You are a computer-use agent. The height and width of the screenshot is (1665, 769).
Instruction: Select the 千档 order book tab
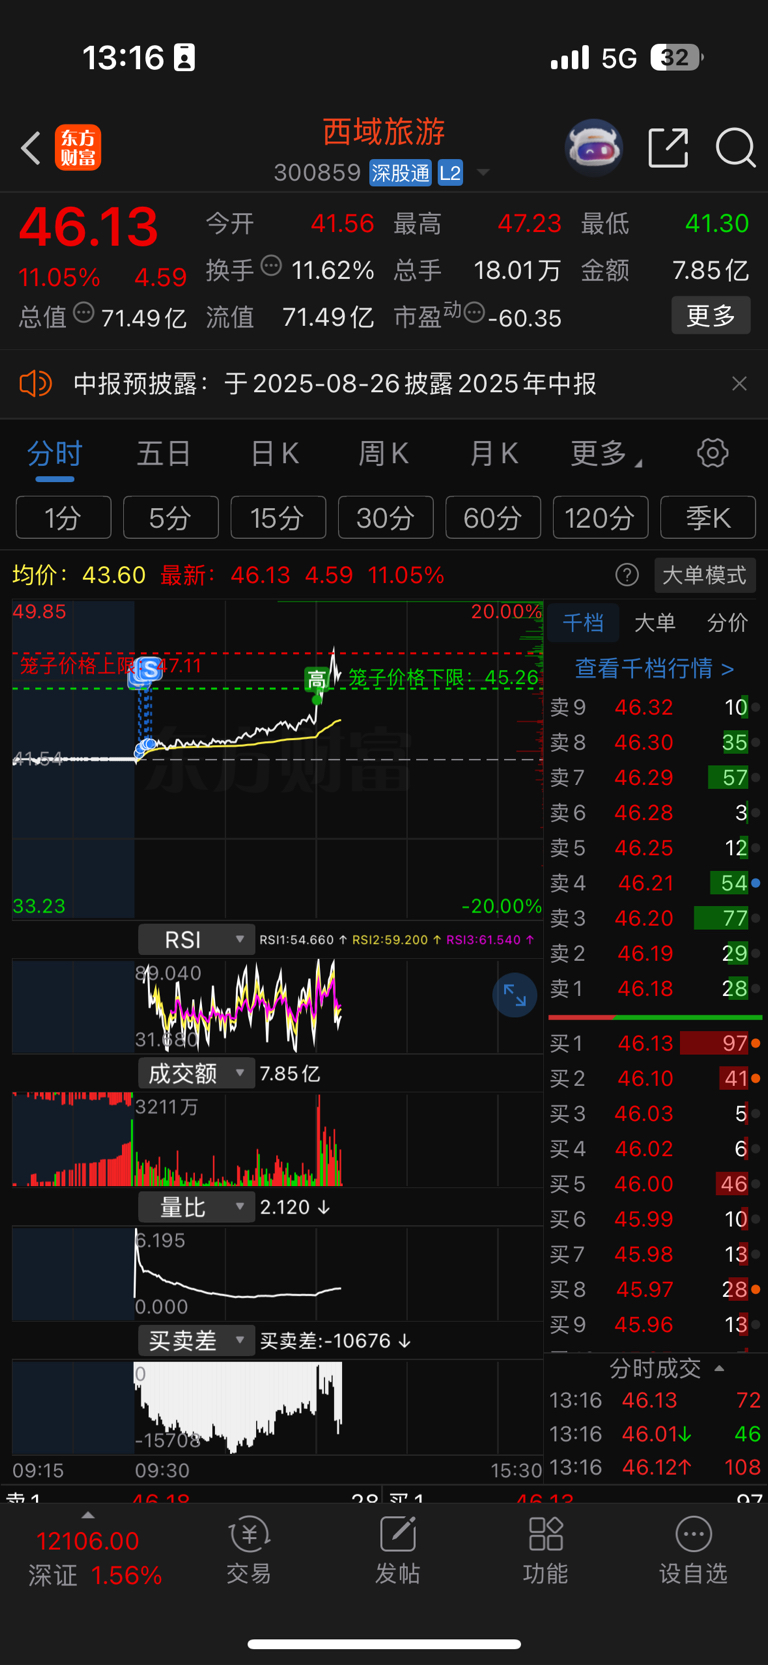pyautogui.click(x=583, y=623)
